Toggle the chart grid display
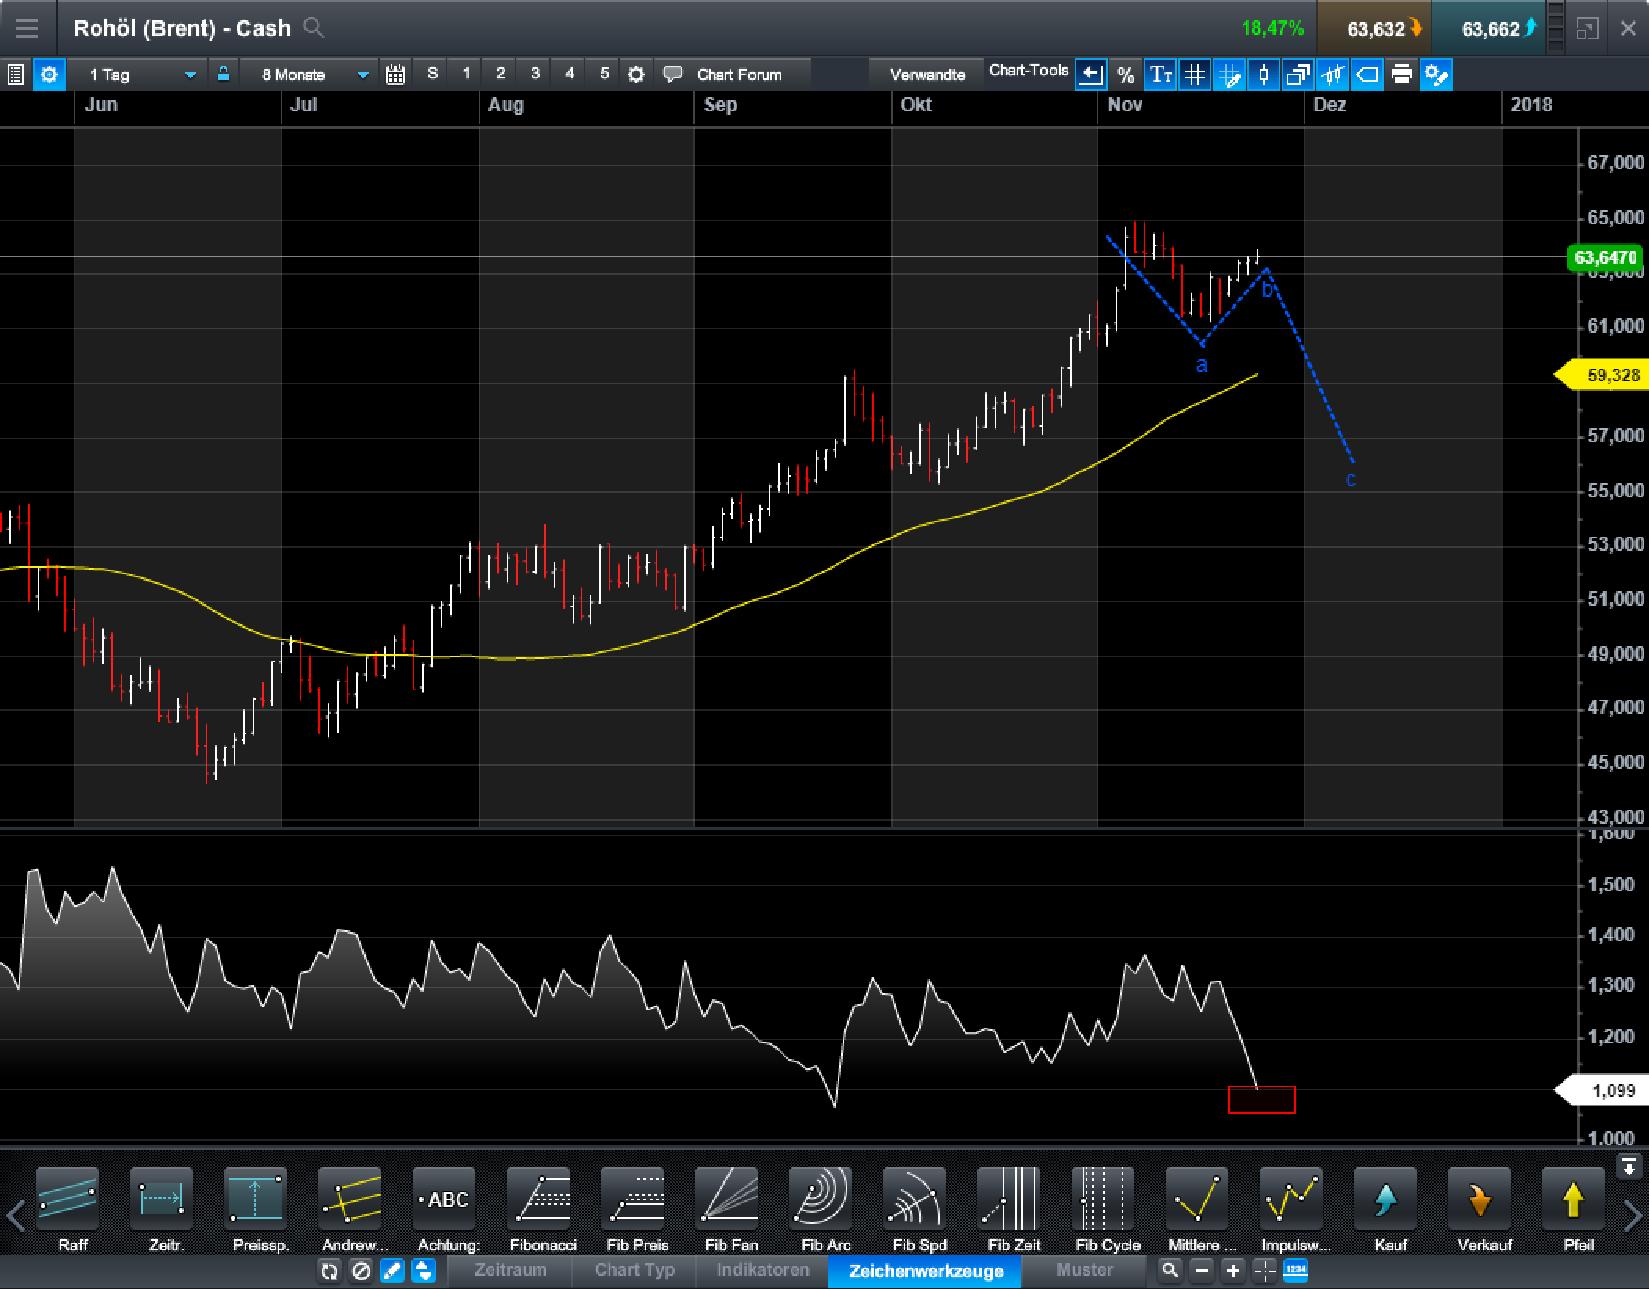1649x1289 pixels. [x=1194, y=73]
